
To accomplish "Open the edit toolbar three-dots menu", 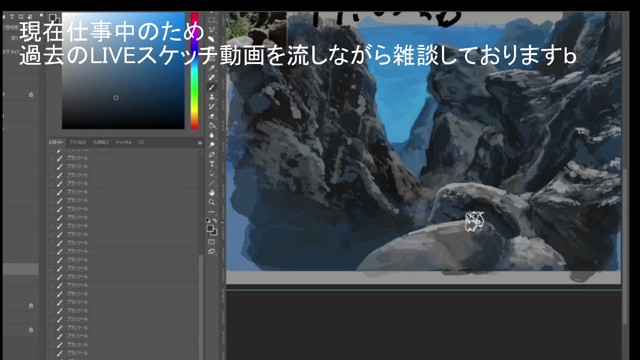I will click(x=212, y=212).
